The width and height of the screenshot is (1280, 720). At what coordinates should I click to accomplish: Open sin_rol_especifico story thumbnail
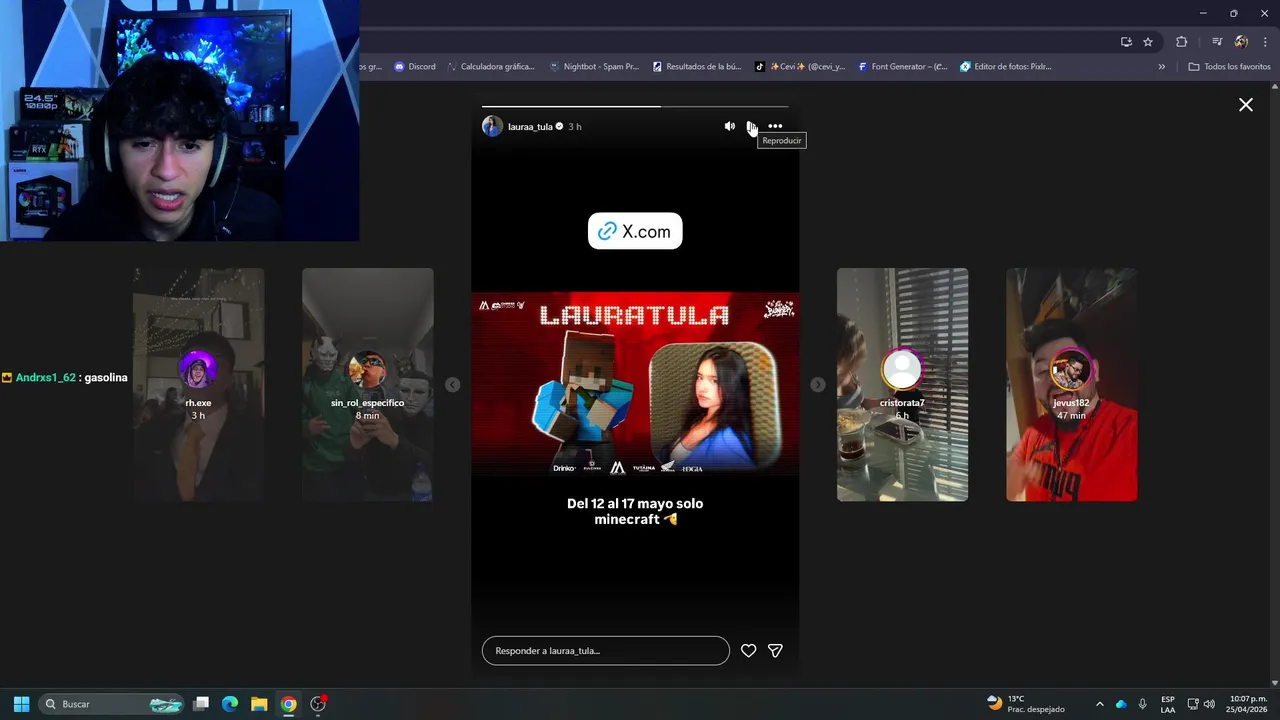[368, 384]
